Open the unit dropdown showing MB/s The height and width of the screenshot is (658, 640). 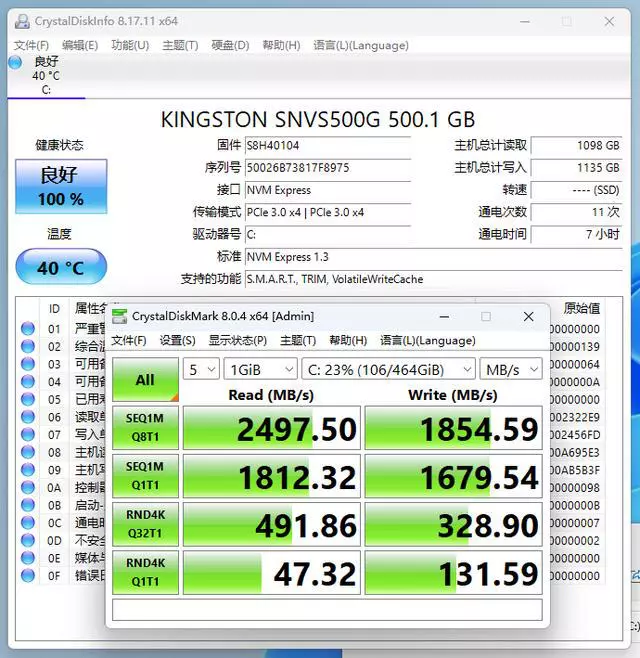[x=511, y=370]
